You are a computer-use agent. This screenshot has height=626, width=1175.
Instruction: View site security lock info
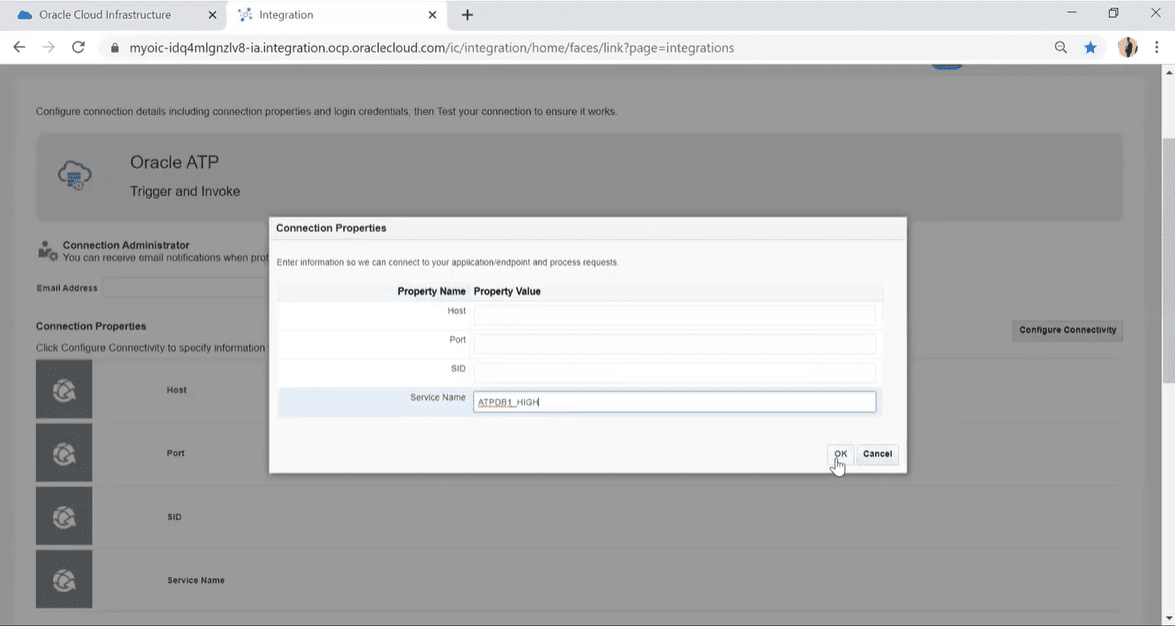click(x=115, y=48)
